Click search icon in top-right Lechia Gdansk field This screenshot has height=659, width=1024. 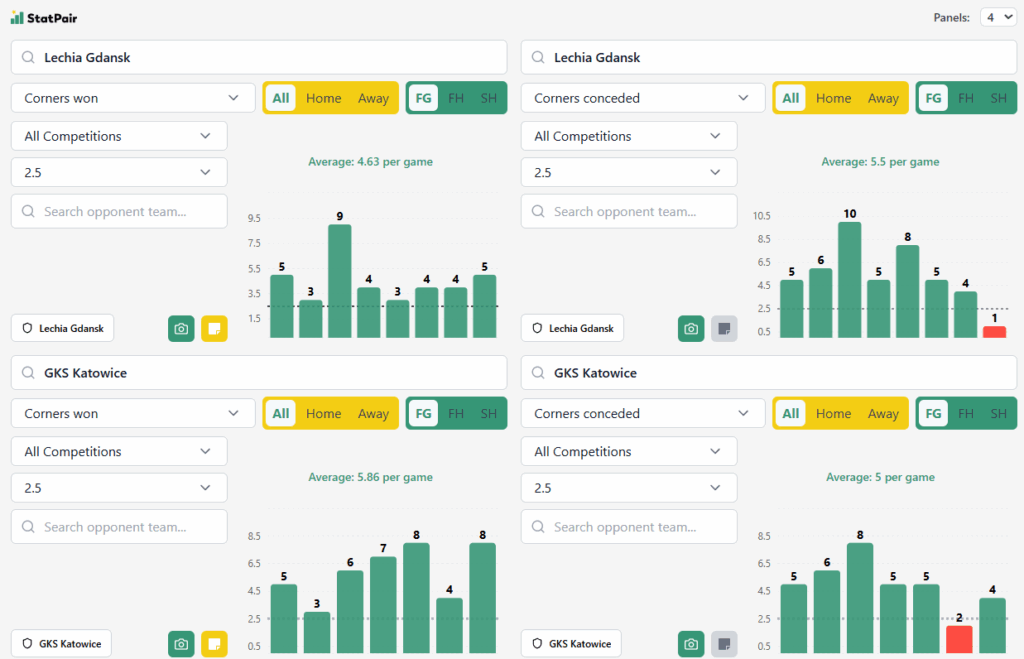coord(538,57)
